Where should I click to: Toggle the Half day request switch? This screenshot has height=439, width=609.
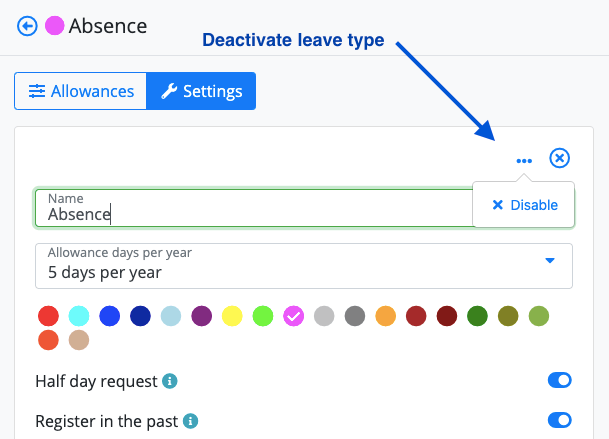point(559,380)
